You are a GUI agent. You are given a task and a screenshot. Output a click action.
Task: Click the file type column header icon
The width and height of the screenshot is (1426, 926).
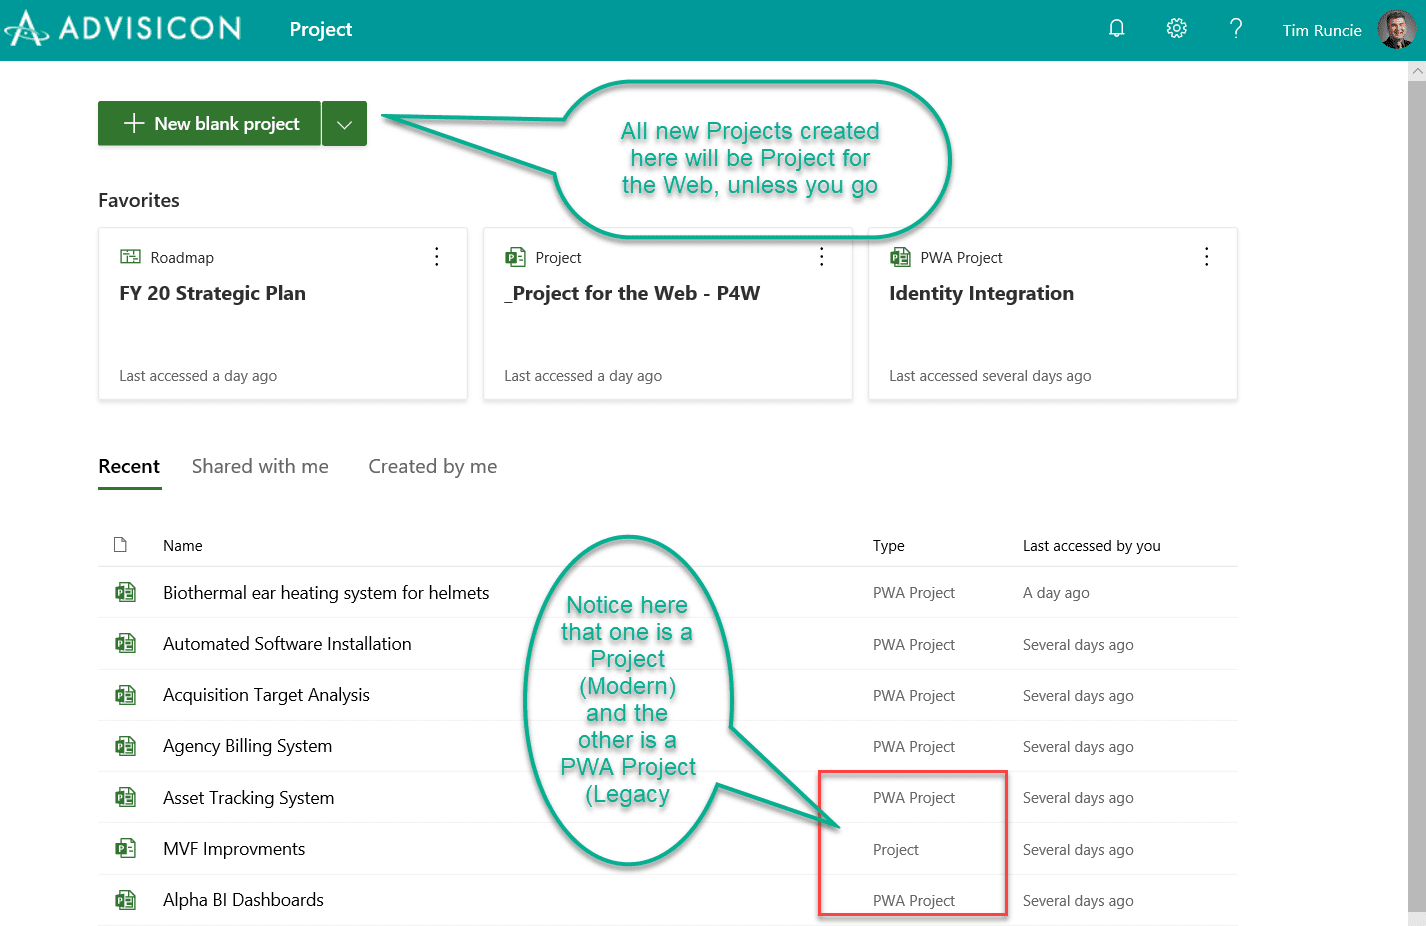pyautogui.click(x=121, y=545)
